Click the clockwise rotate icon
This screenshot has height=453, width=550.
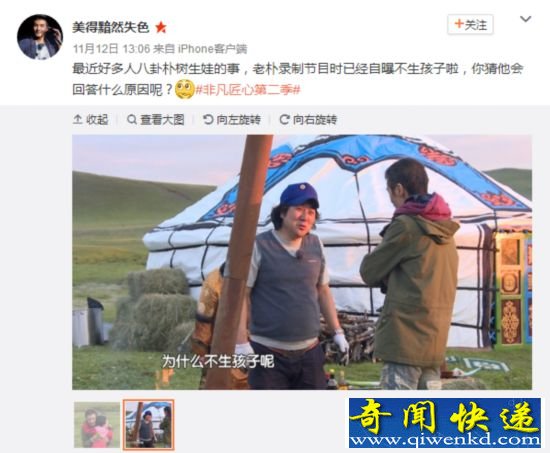[x=284, y=120]
